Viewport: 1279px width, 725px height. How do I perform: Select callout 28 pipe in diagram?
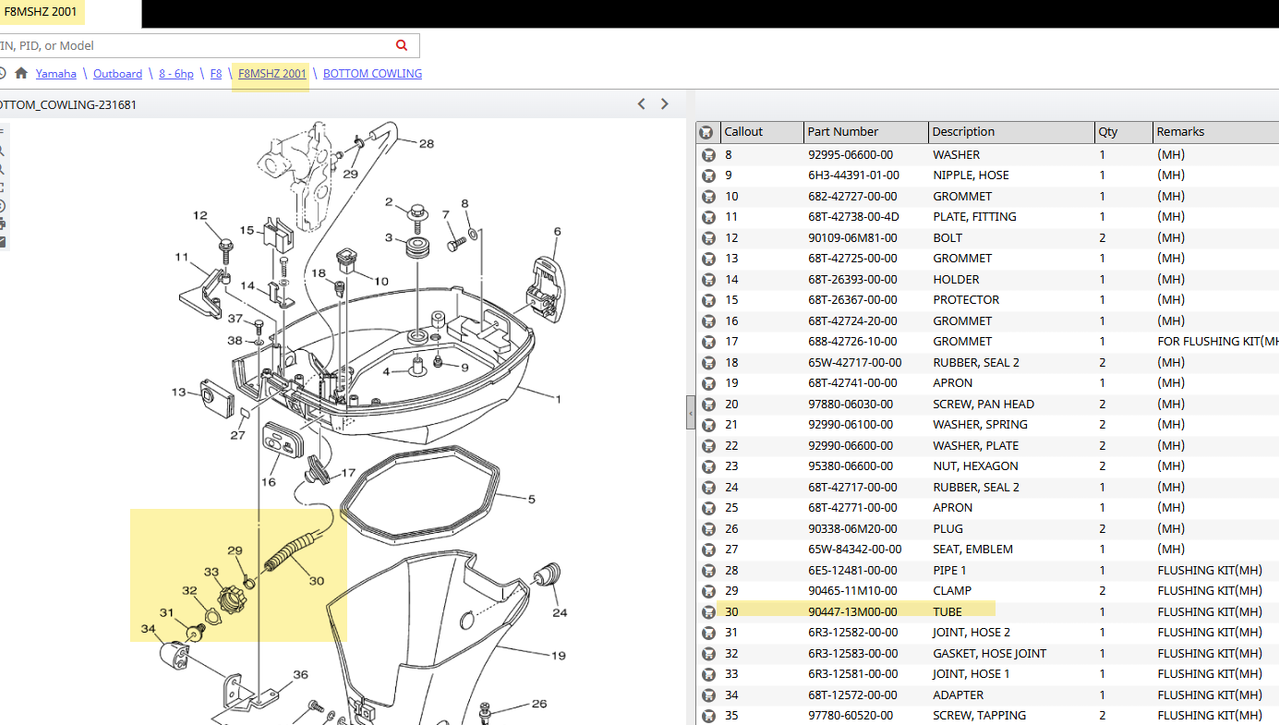tap(426, 144)
